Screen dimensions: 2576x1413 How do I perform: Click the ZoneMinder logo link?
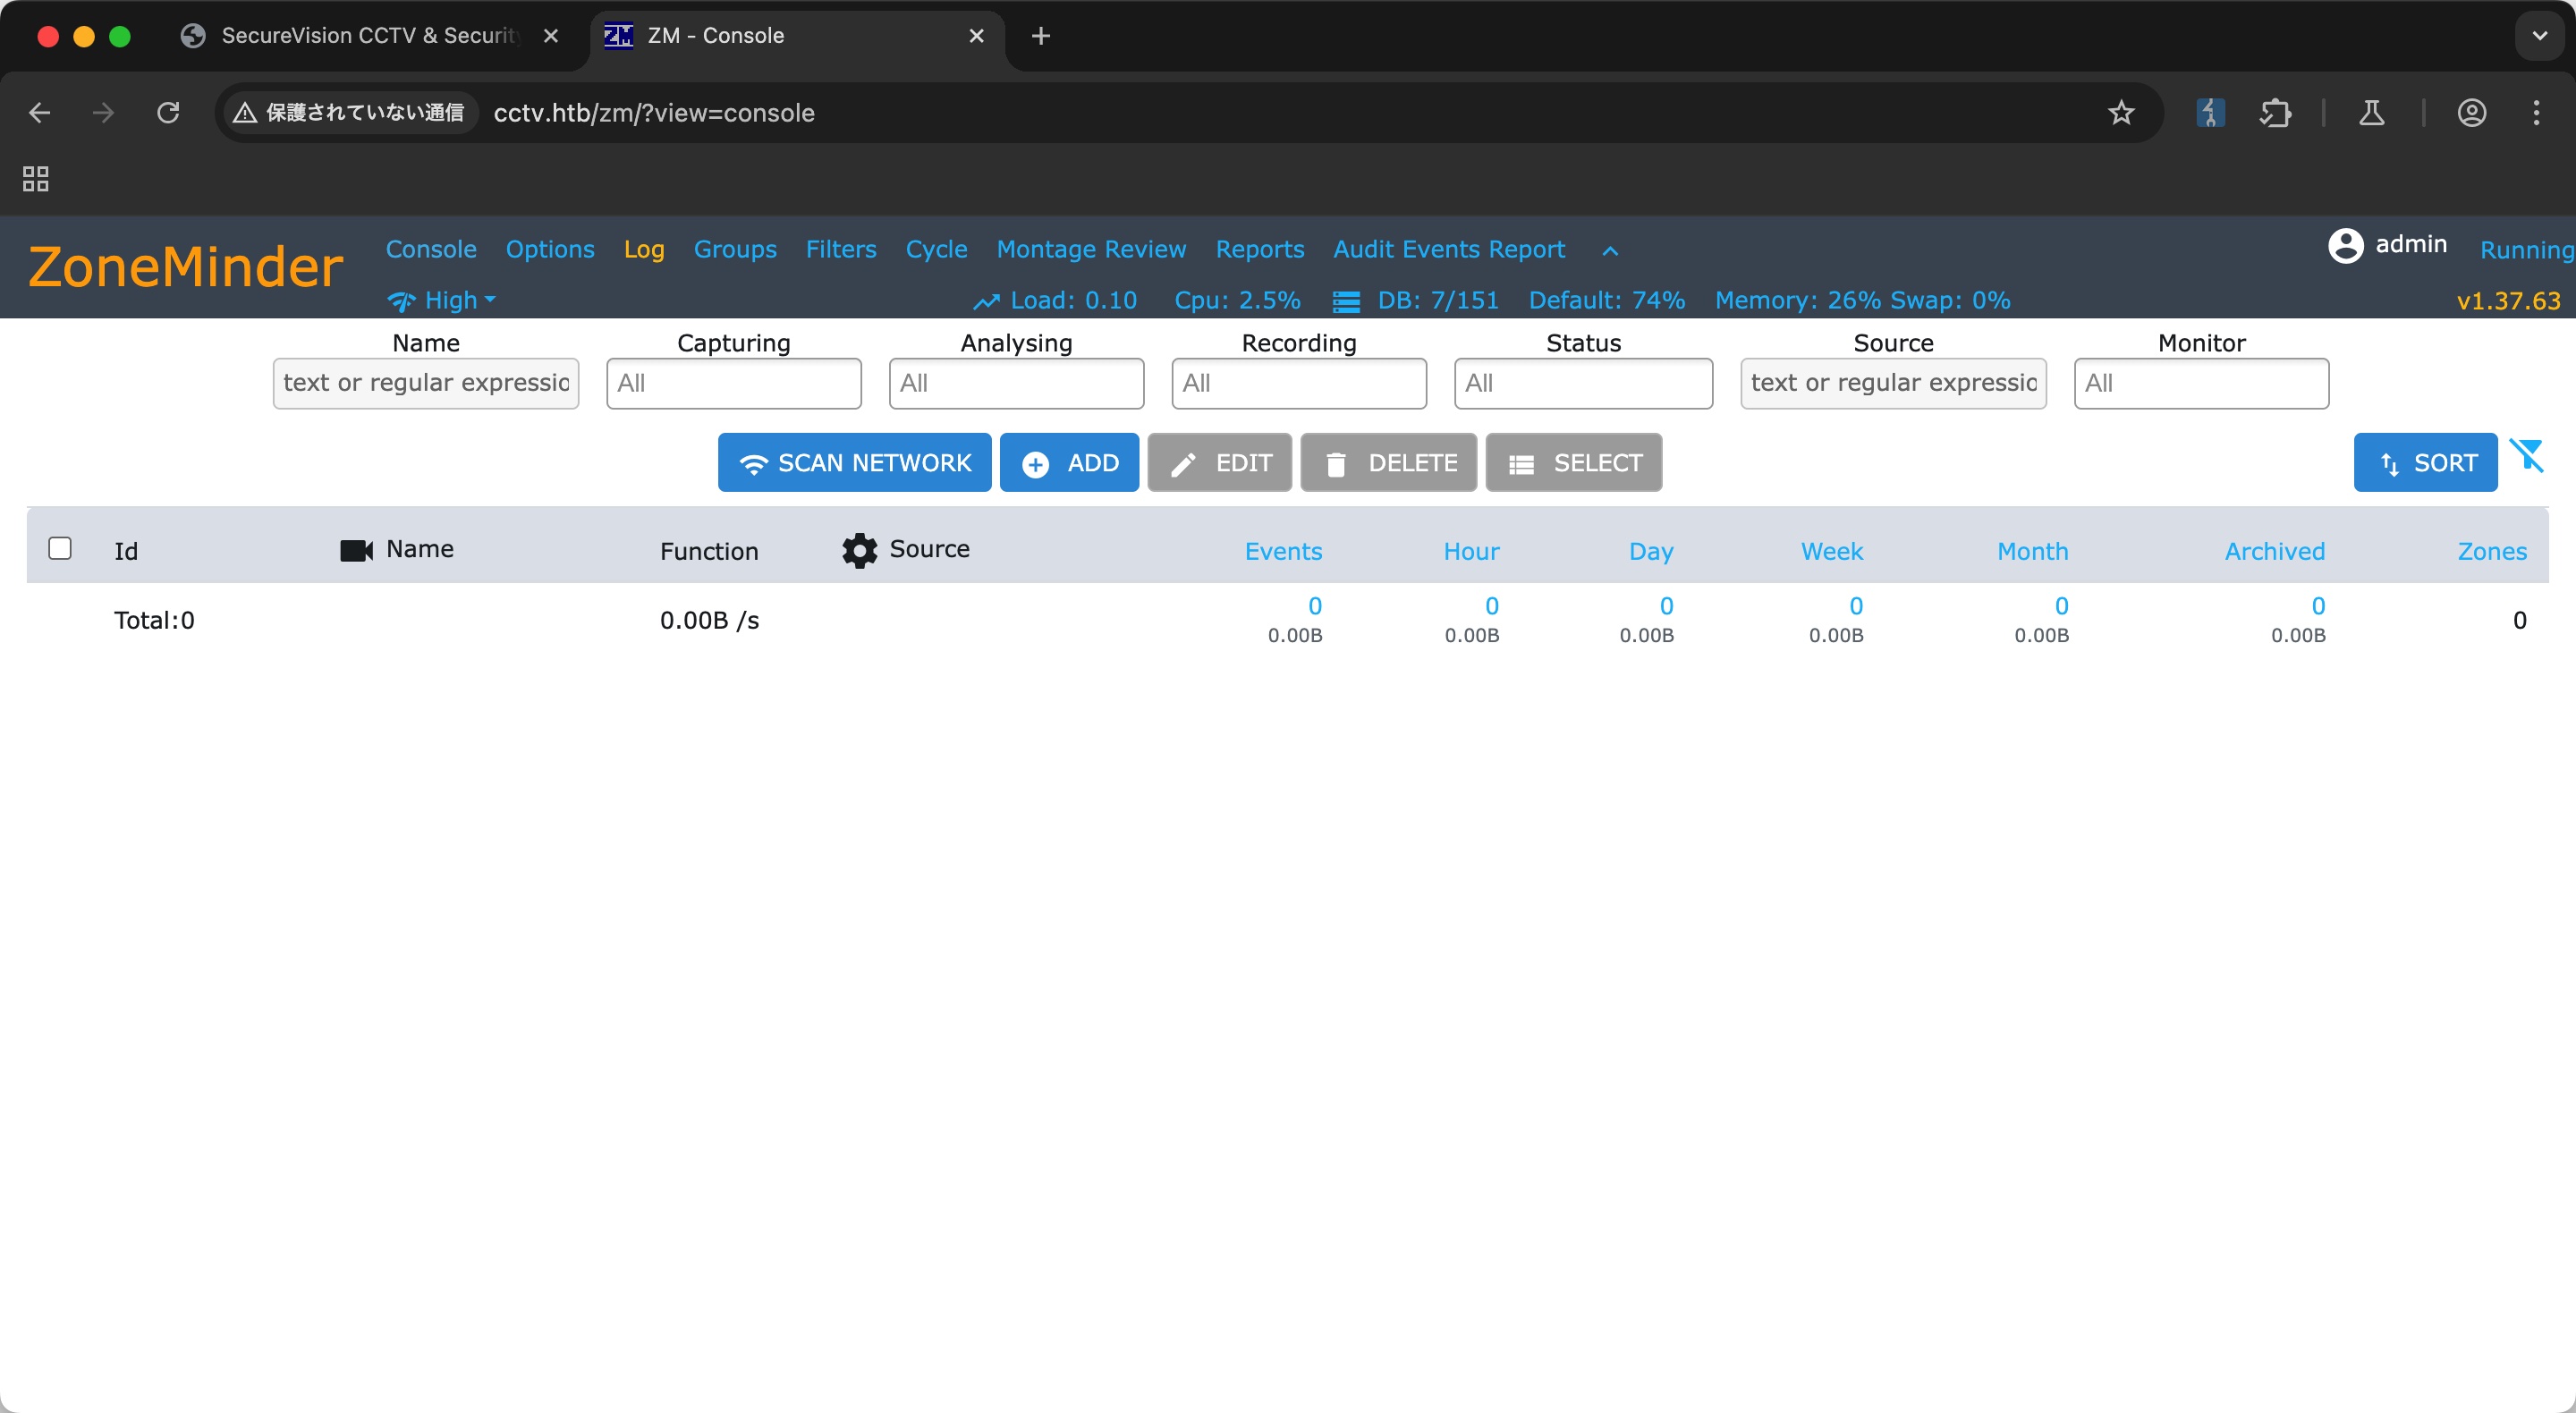(186, 267)
